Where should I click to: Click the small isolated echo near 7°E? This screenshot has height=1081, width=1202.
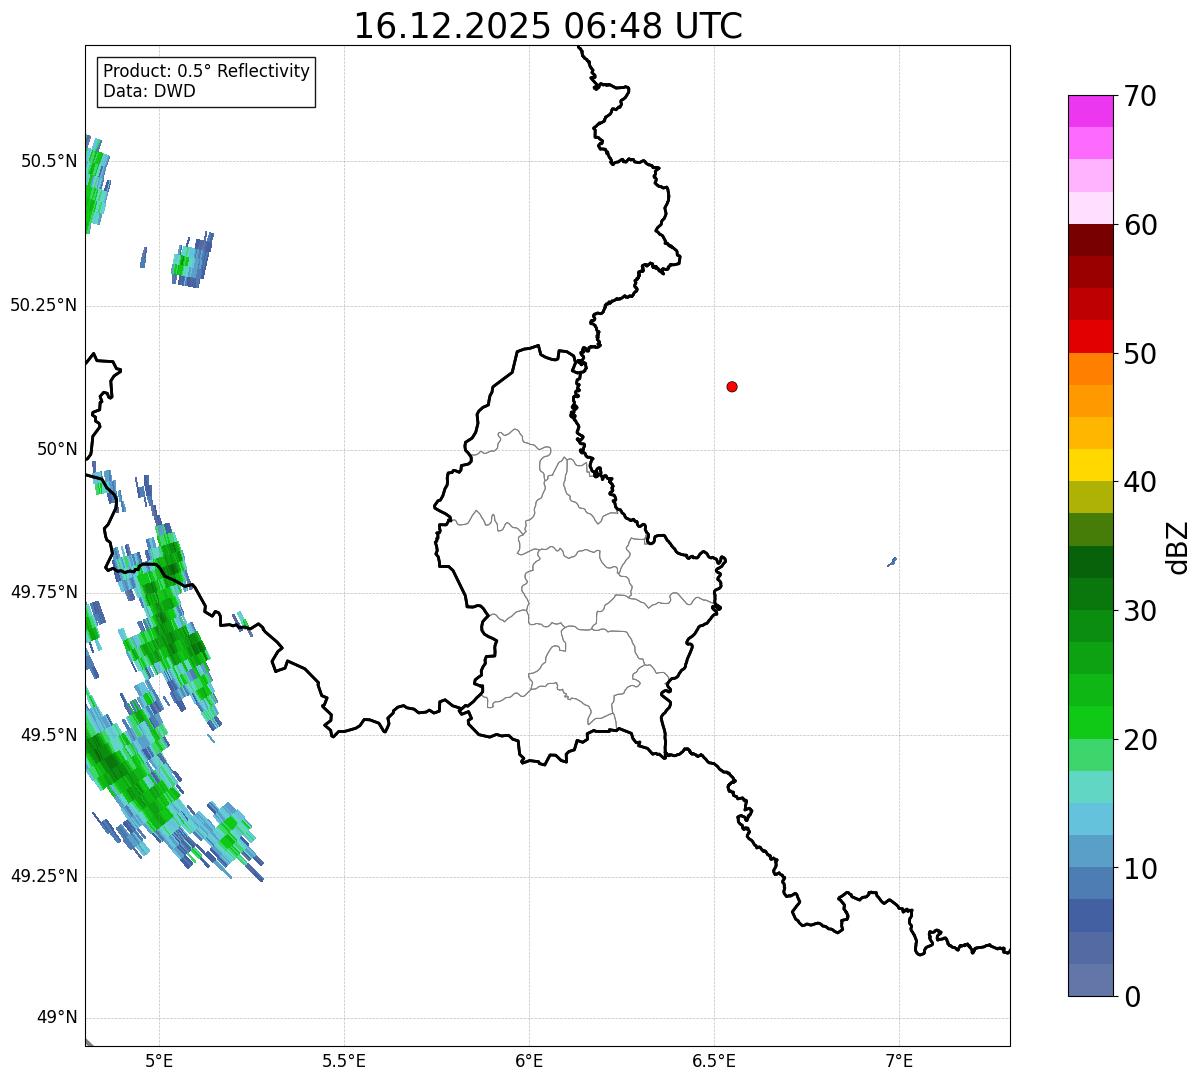[891, 562]
